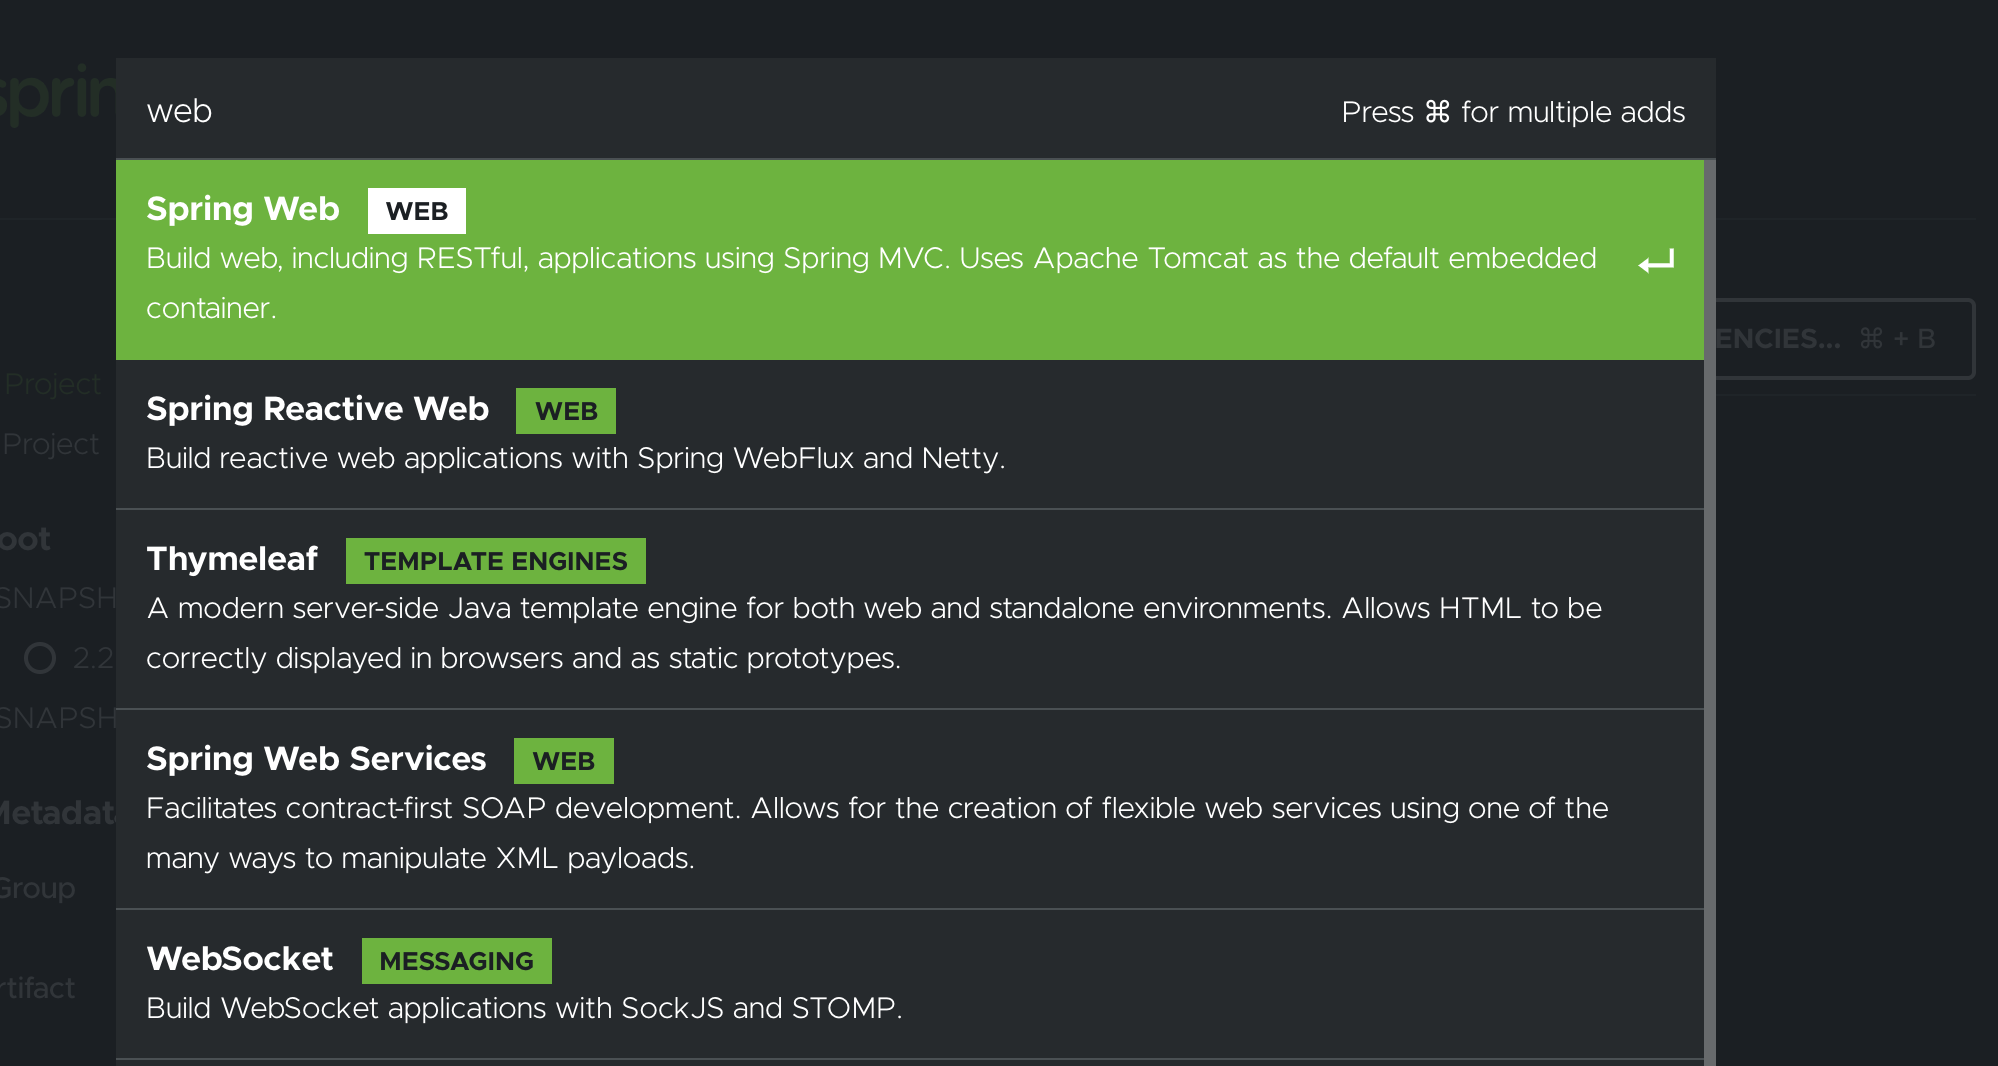Image resolution: width=1998 pixels, height=1066 pixels.
Task: Select the Spring Web dependency
Action: tap(910, 260)
